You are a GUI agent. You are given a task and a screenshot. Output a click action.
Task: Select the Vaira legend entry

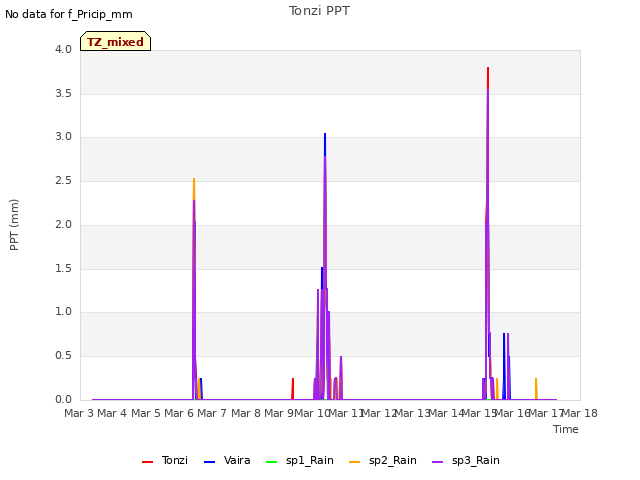click(x=227, y=460)
